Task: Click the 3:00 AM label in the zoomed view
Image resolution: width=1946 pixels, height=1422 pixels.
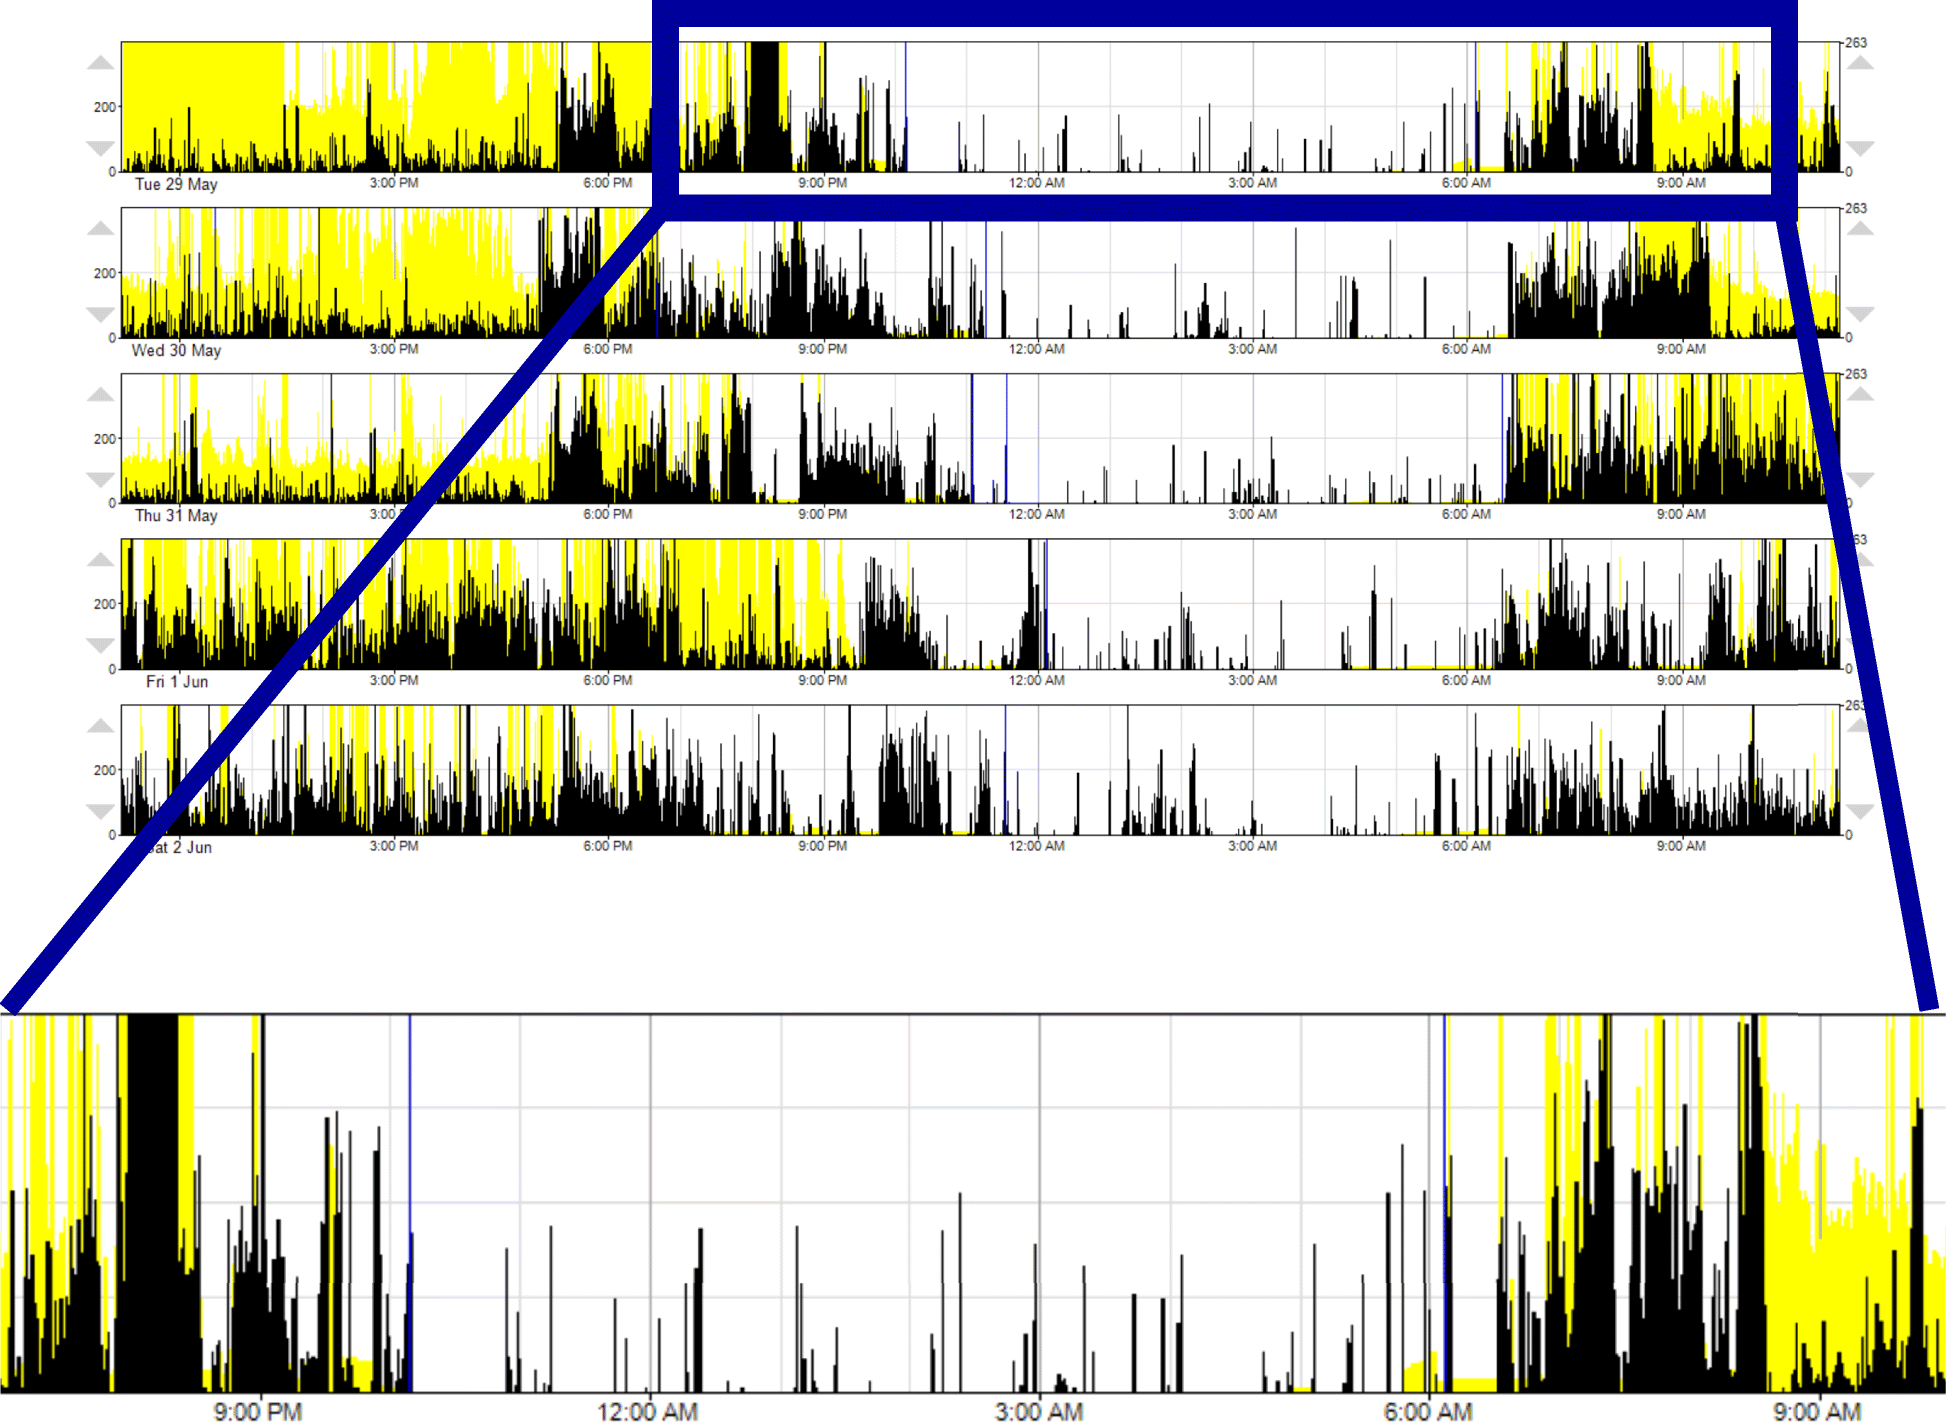Action: [1039, 1411]
